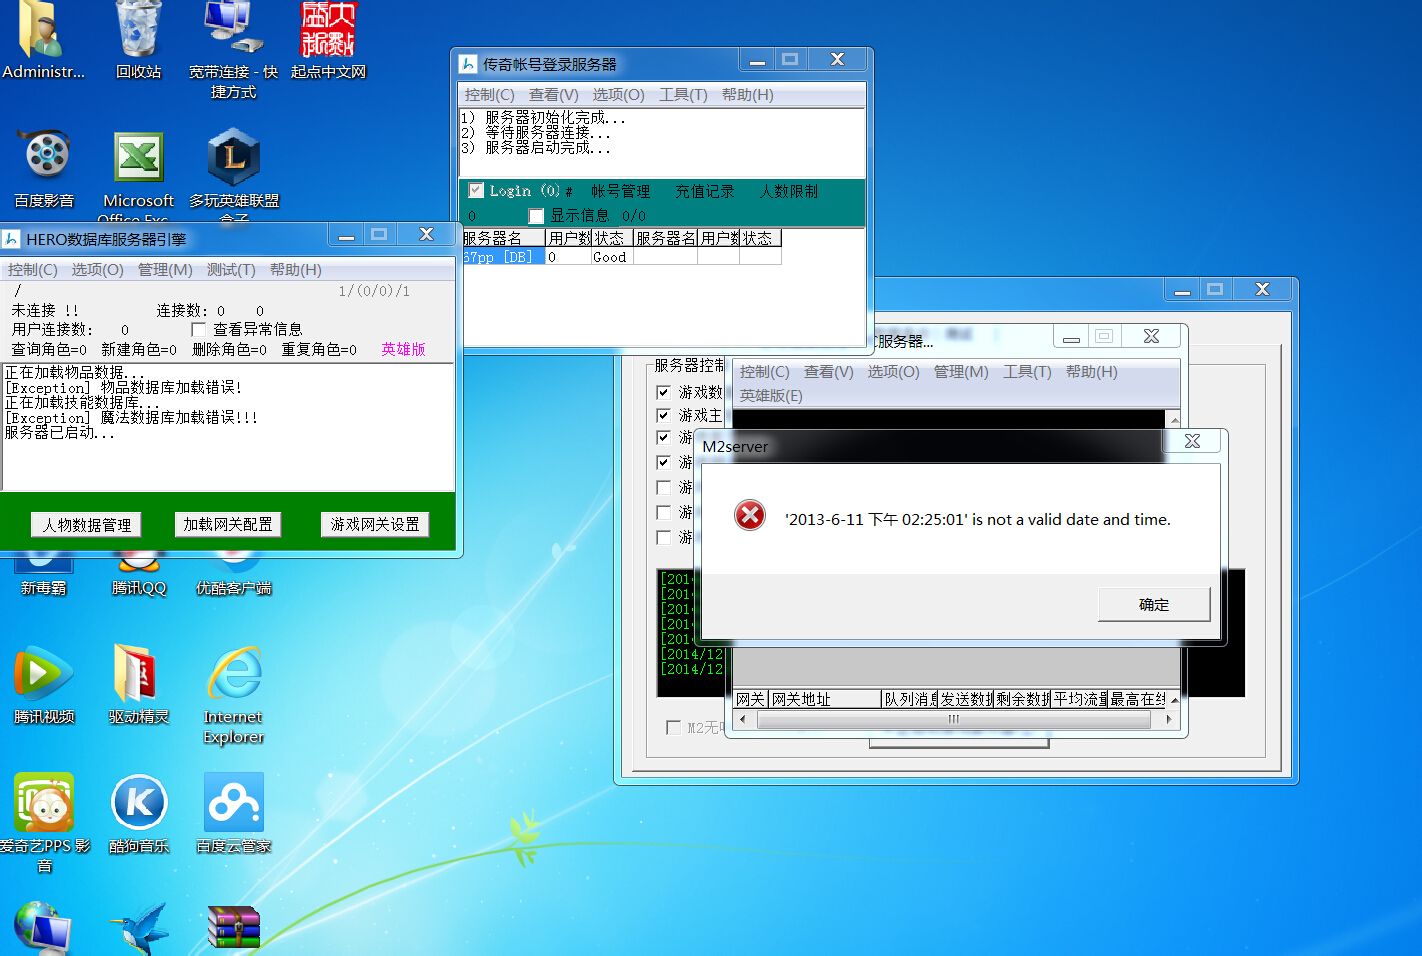This screenshot has width=1422, height=956.
Task: Click the 确定 button in M2server dialog
Action: (x=1154, y=604)
